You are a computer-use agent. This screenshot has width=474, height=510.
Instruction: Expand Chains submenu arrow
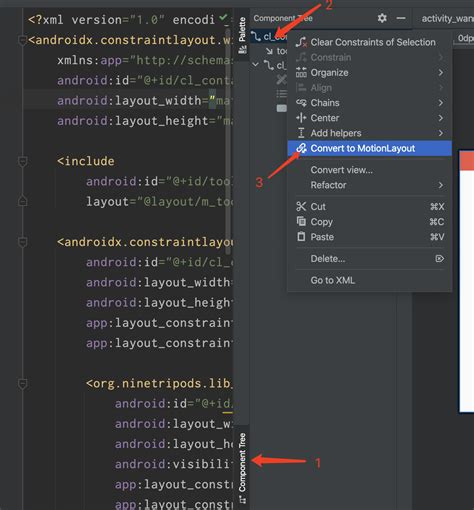click(x=441, y=103)
